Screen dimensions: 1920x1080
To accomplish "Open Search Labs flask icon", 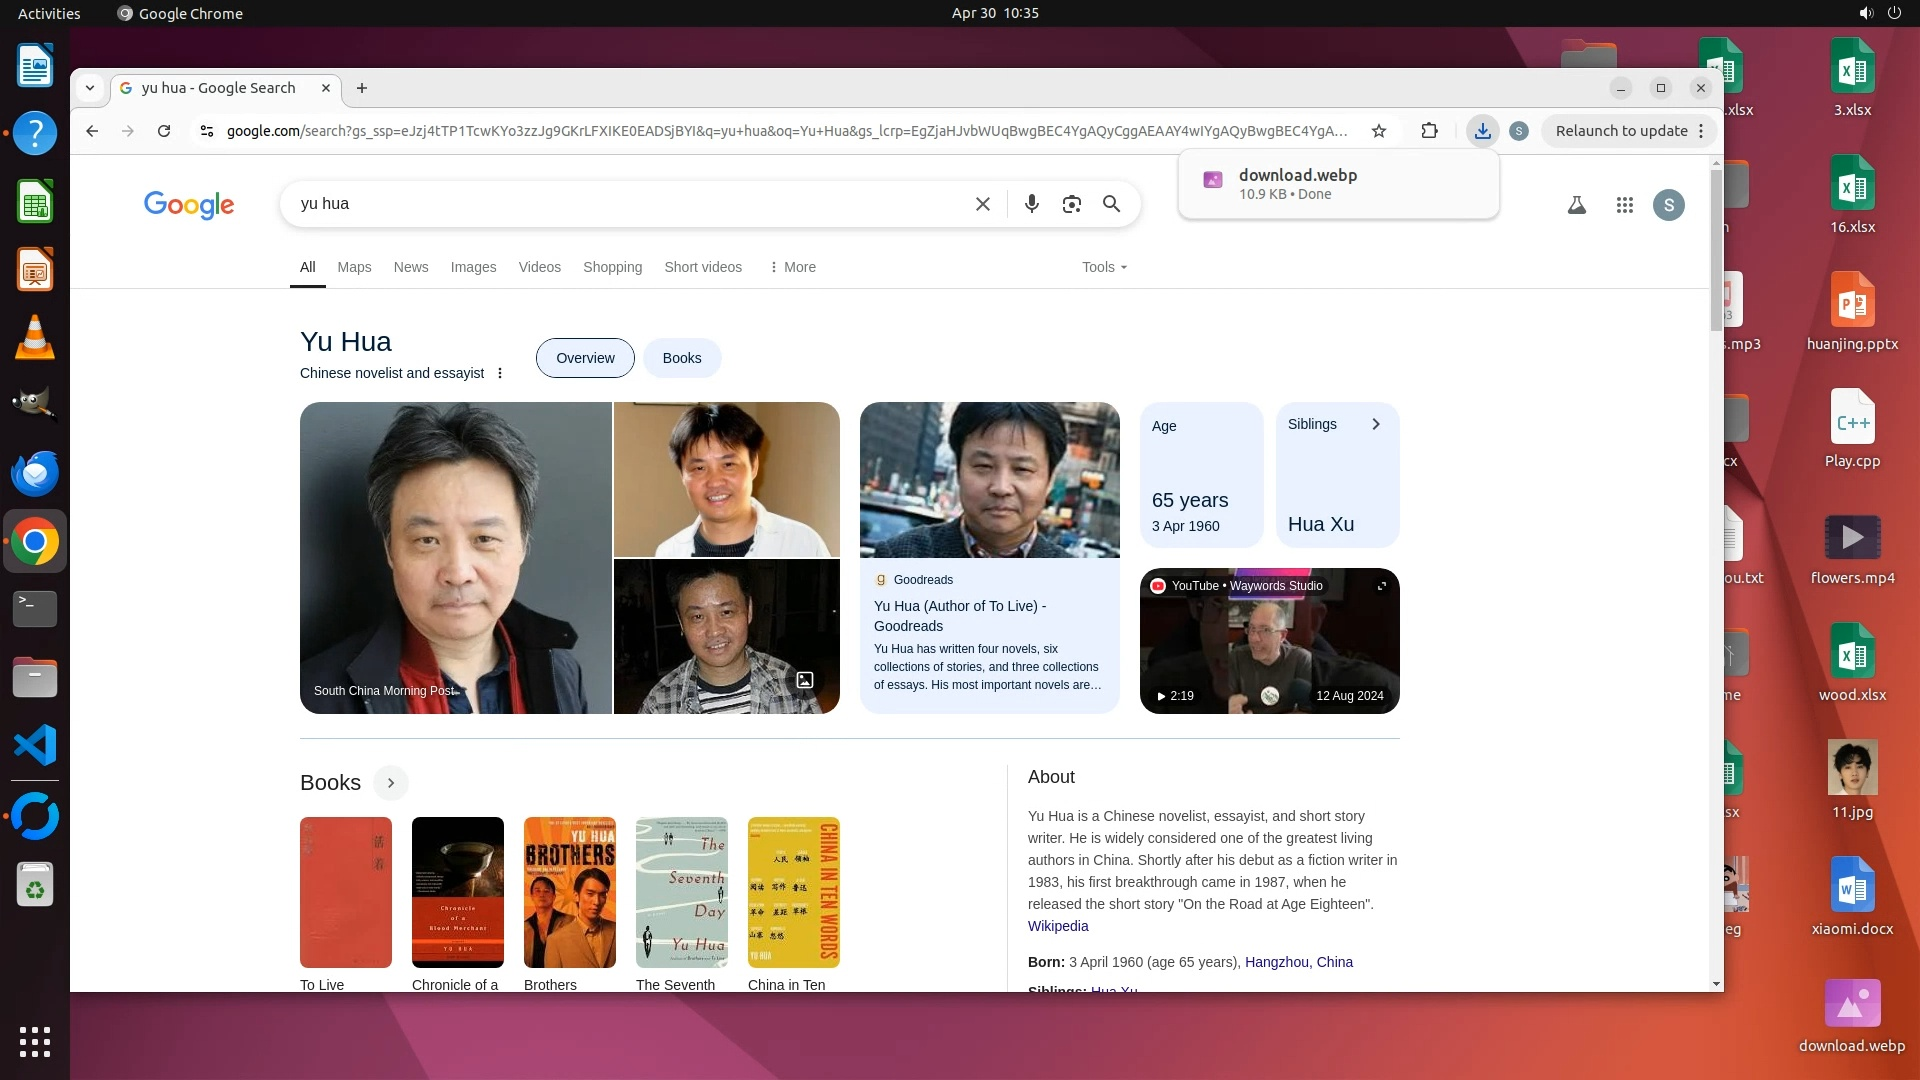I will (x=1577, y=205).
